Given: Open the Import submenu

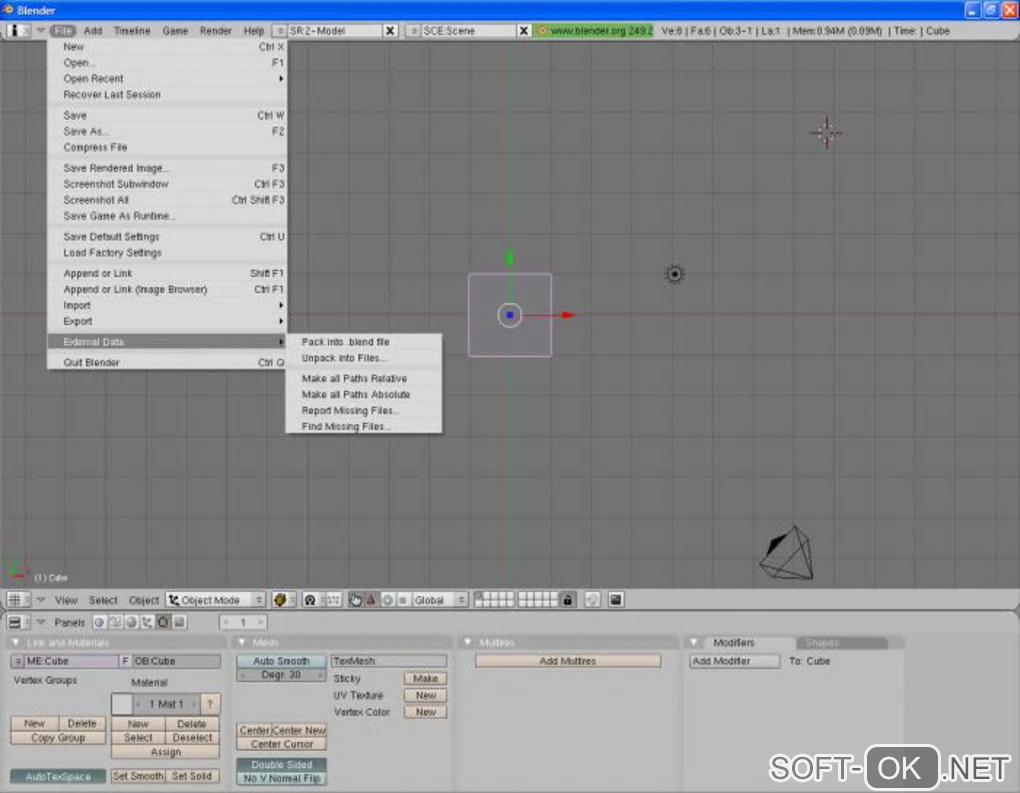Looking at the screenshot, I should click(x=168, y=306).
